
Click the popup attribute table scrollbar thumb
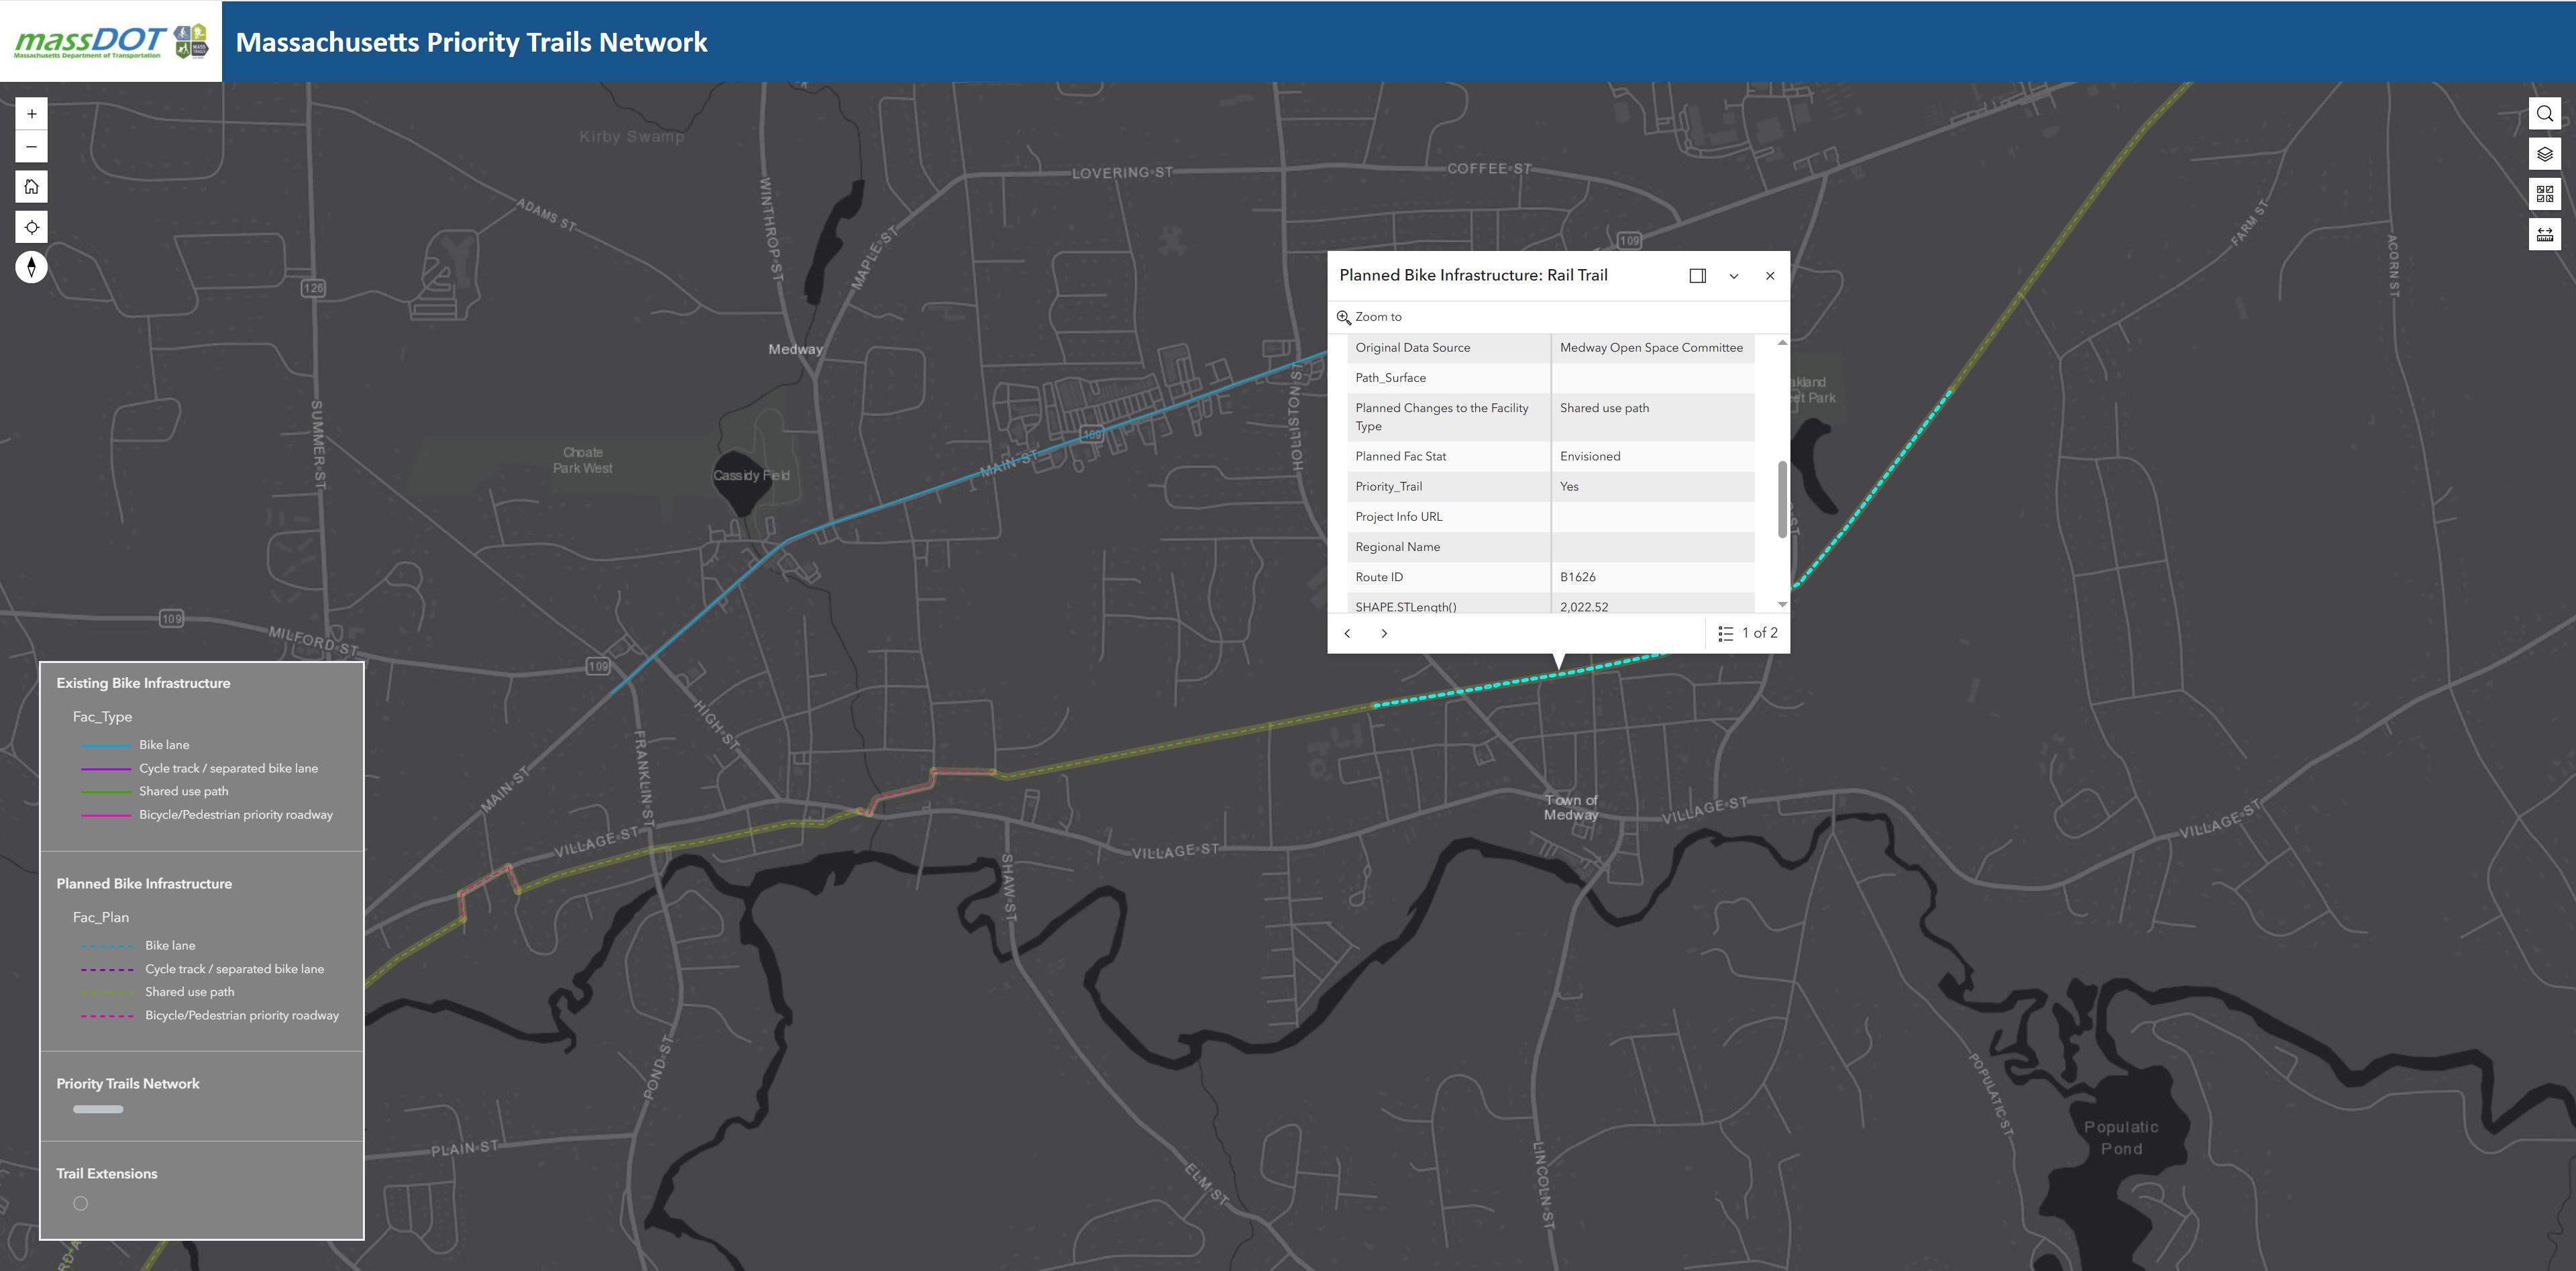[x=1782, y=499]
